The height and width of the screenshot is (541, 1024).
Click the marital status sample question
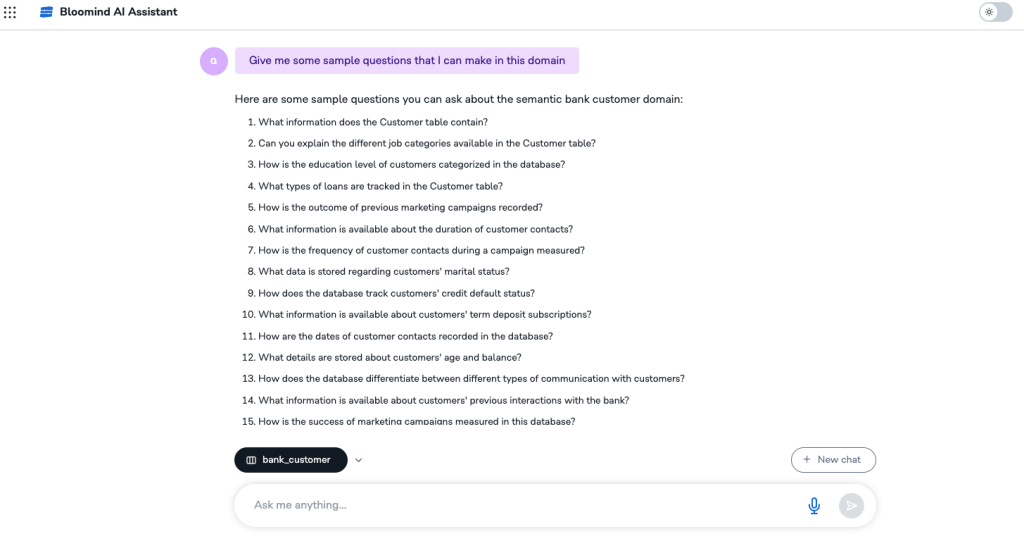point(384,272)
